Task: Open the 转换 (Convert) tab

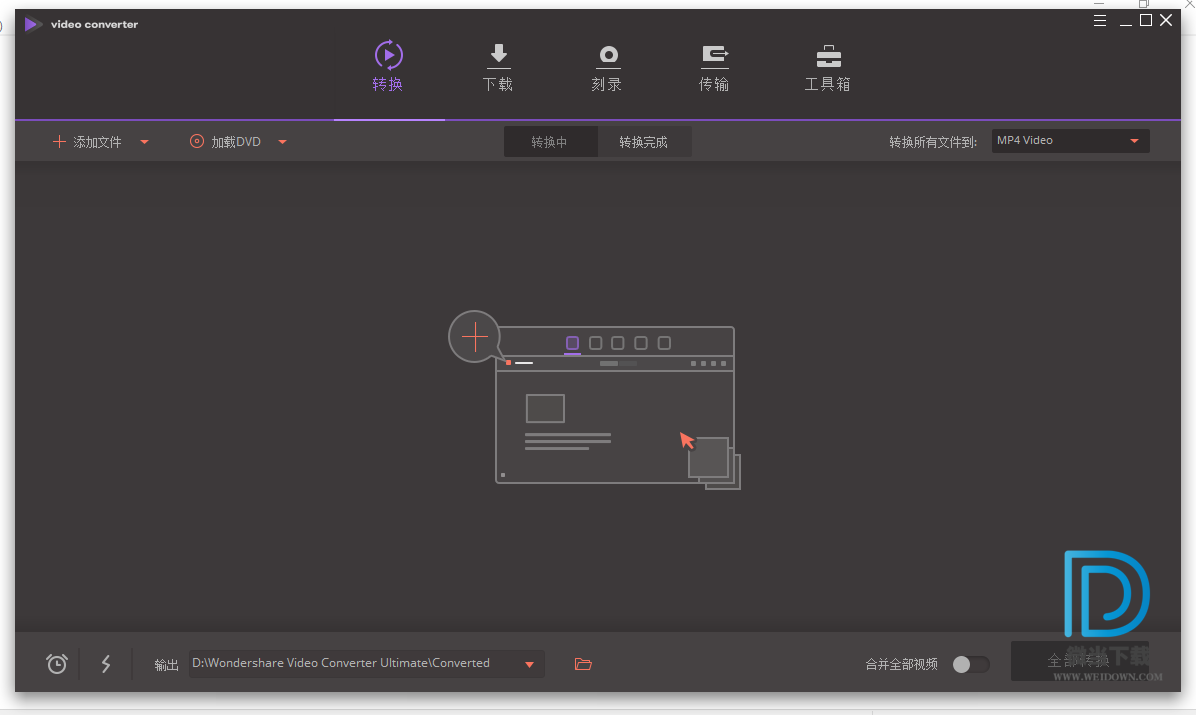Action: (x=388, y=66)
